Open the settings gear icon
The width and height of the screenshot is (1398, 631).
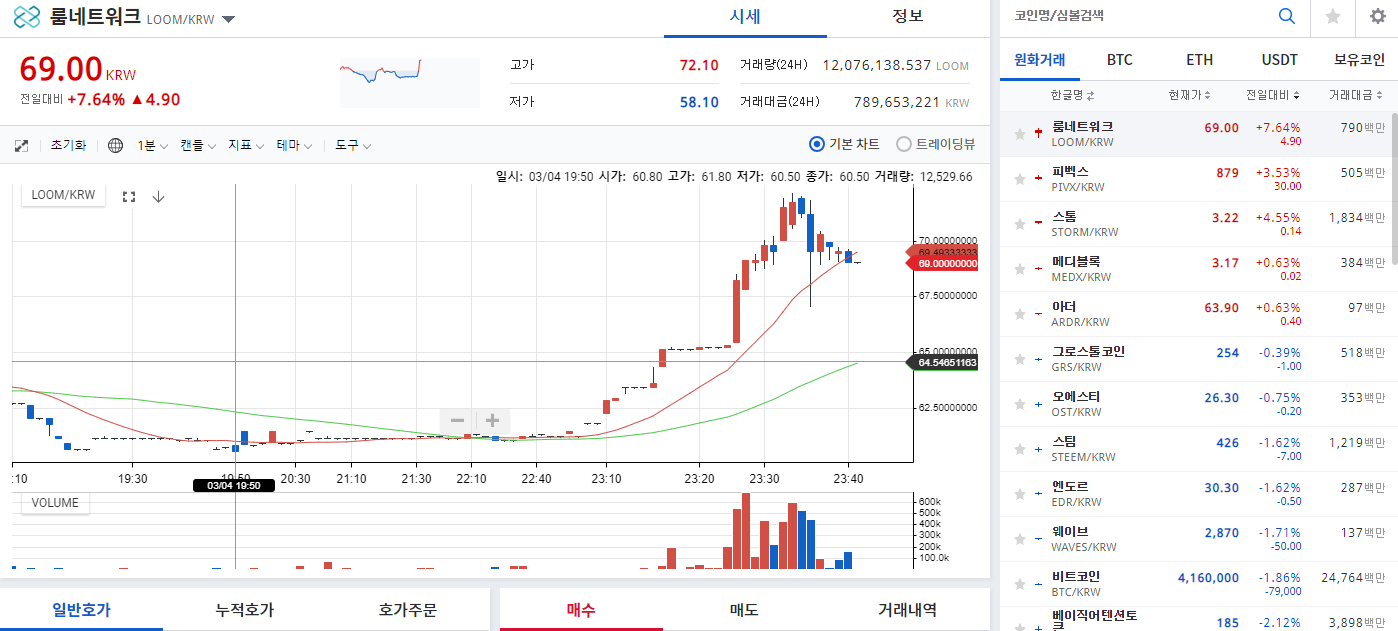[1377, 16]
